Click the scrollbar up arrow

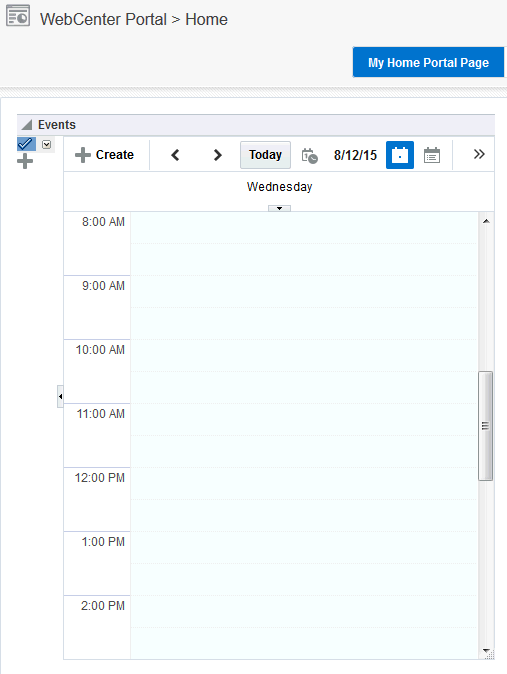pyautogui.click(x=486, y=221)
